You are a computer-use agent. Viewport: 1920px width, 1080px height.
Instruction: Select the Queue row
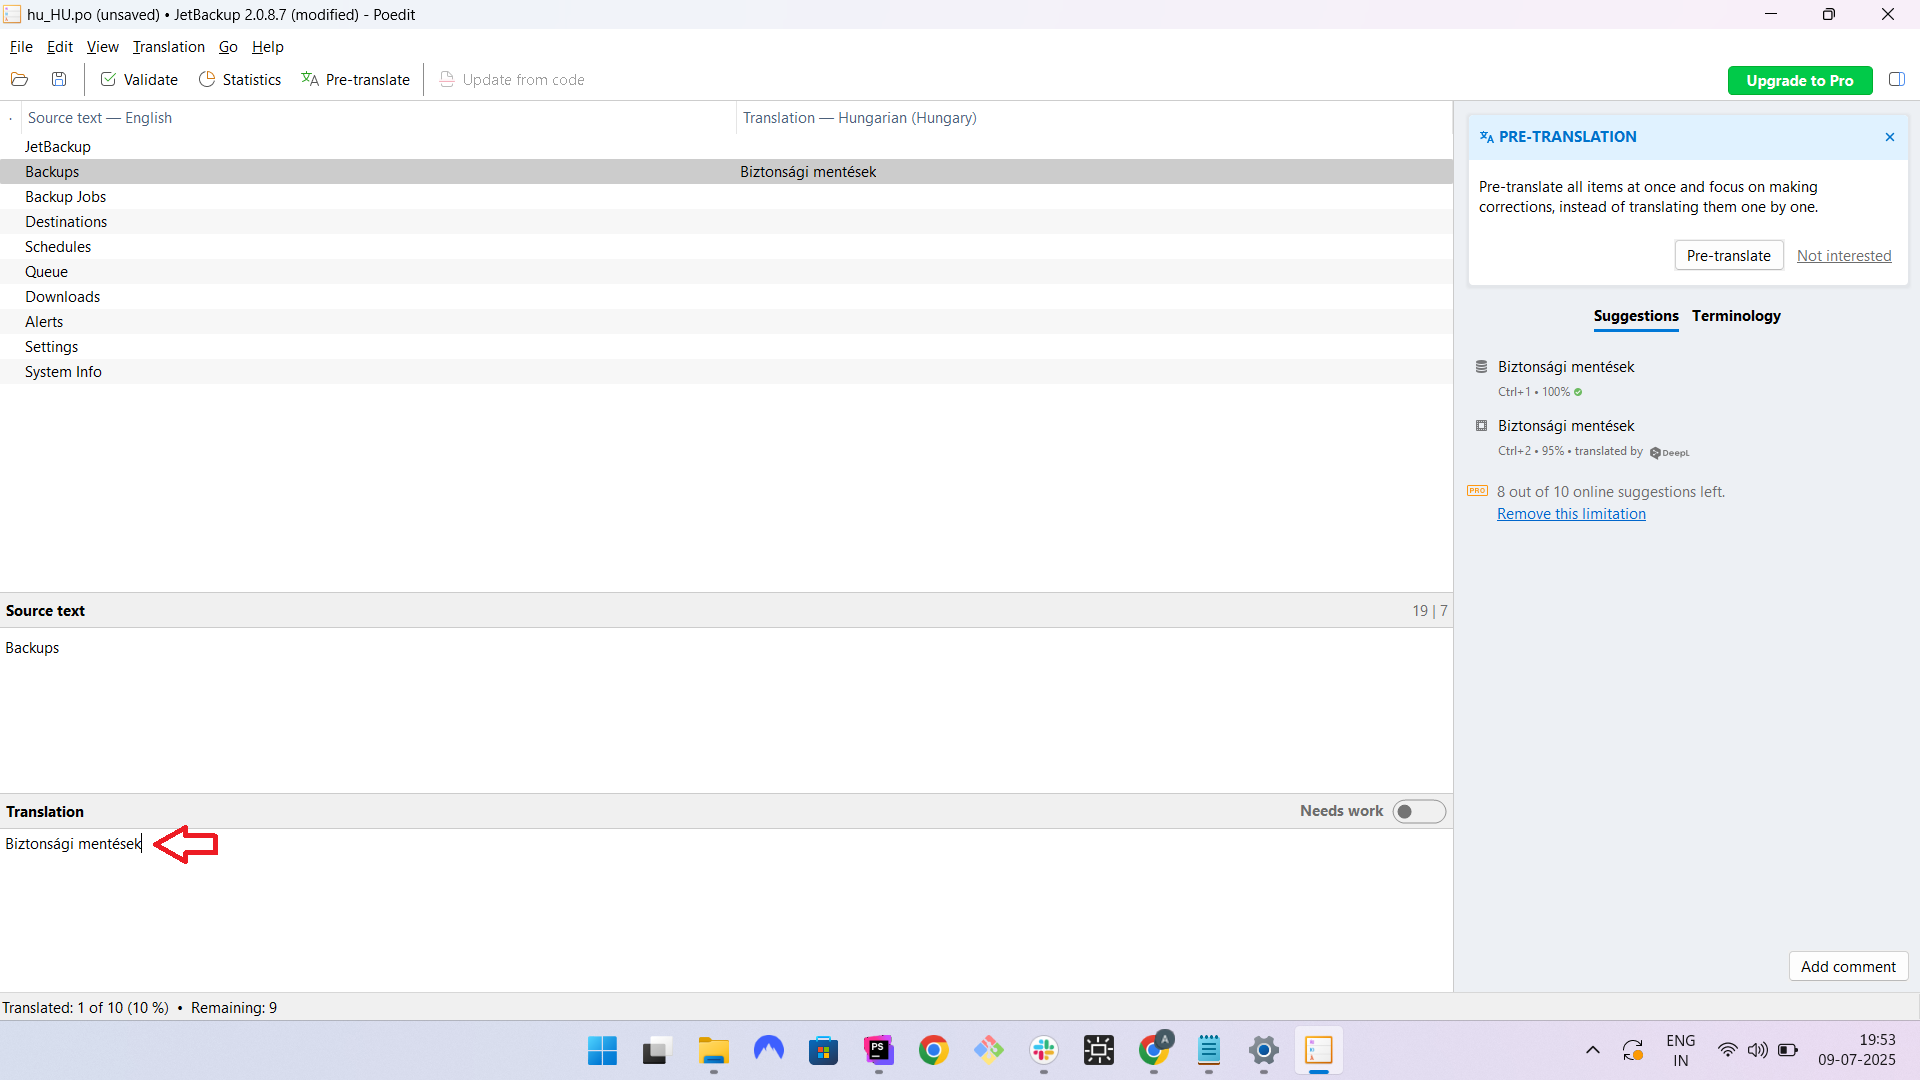point(726,272)
